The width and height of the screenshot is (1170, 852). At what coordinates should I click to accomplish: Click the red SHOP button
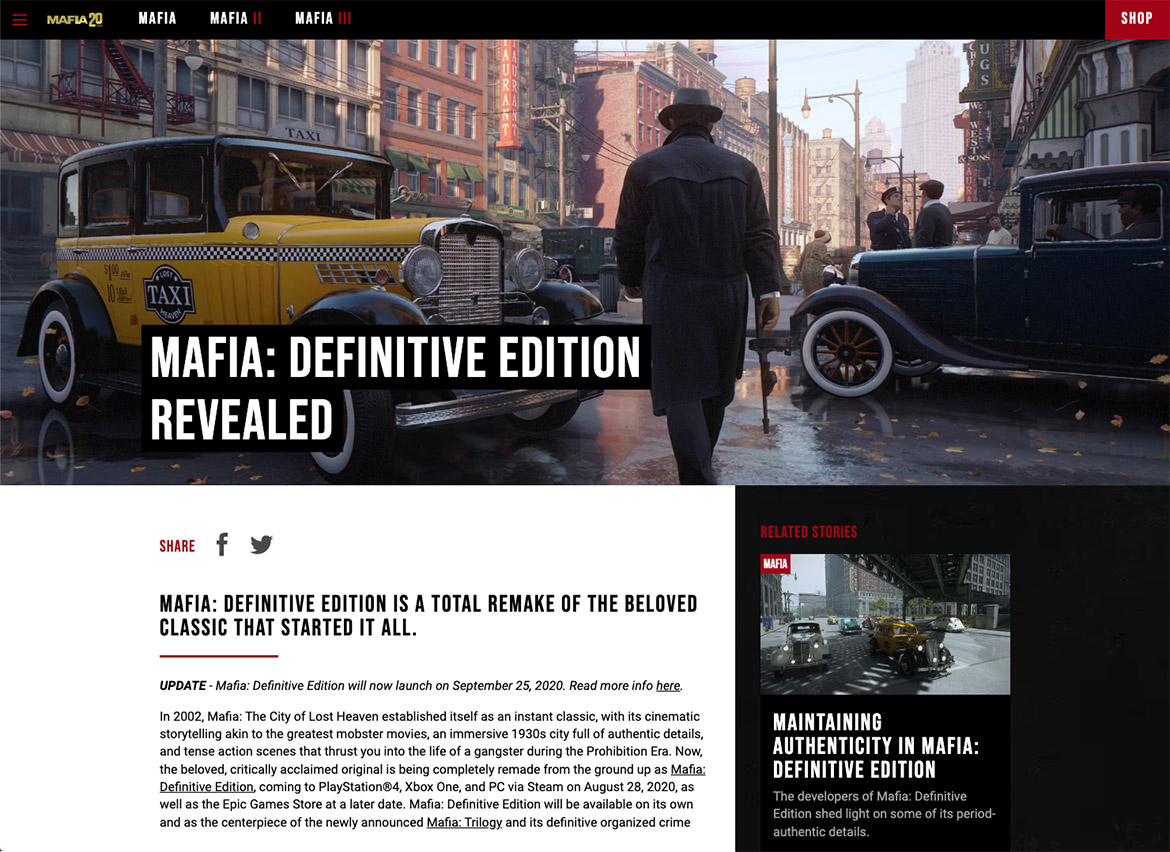[x=1137, y=19]
